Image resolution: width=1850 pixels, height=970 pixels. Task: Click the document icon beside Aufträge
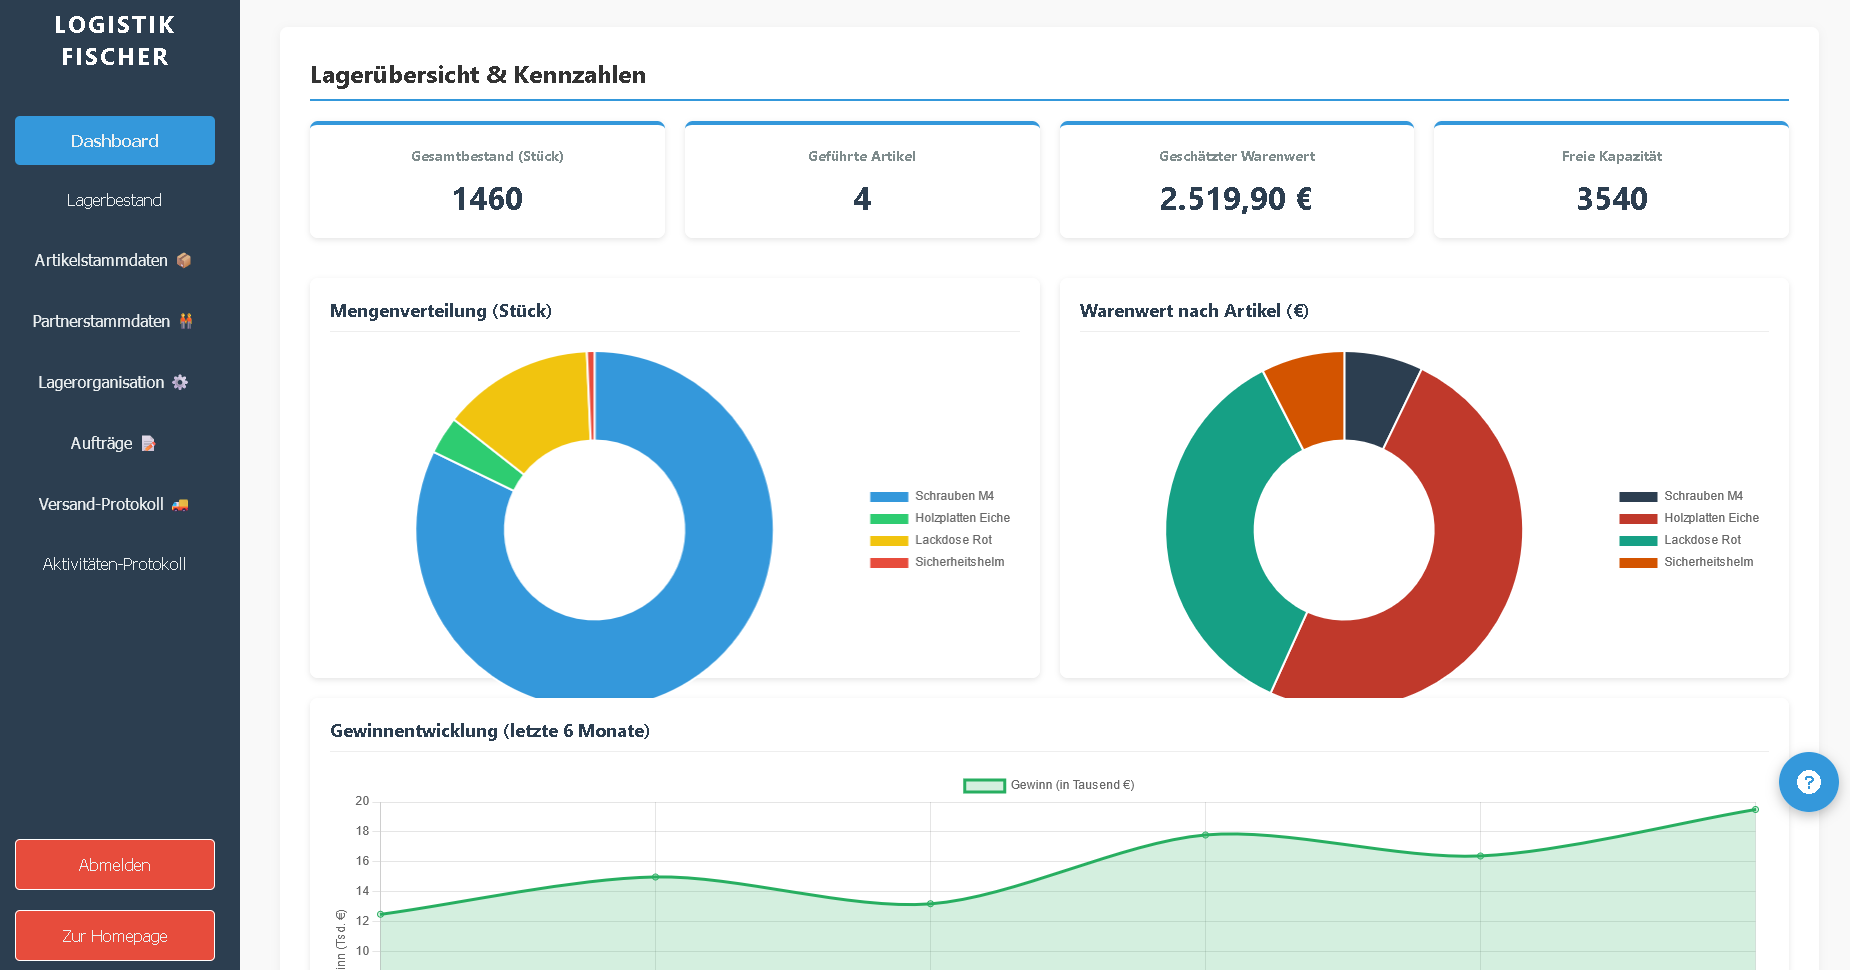(x=148, y=443)
